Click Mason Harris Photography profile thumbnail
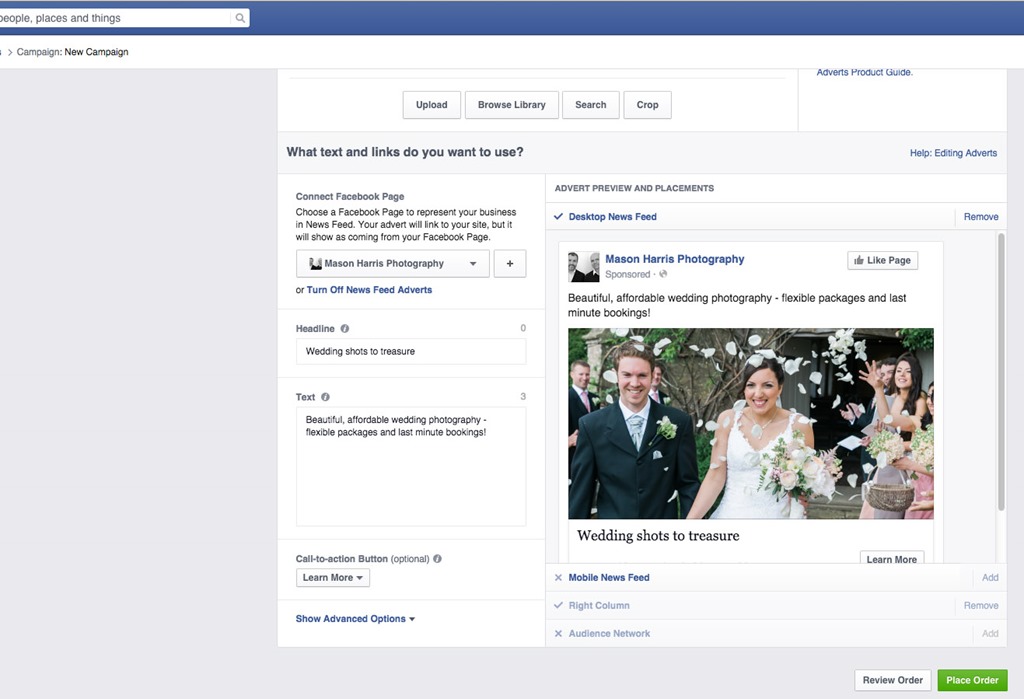Screen dimensions: 1024x699 coord(584,266)
